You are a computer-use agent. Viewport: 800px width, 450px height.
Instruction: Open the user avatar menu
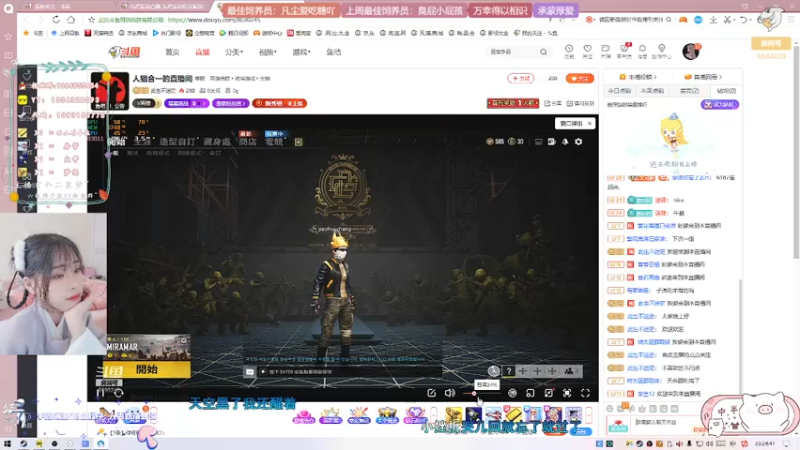pos(691,51)
